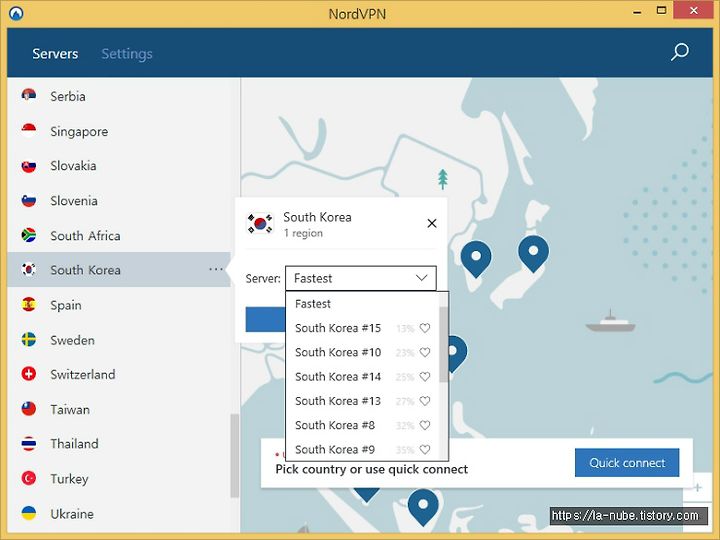Select Spain in the country list
This screenshot has width=720, height=540.
point(119,305)
